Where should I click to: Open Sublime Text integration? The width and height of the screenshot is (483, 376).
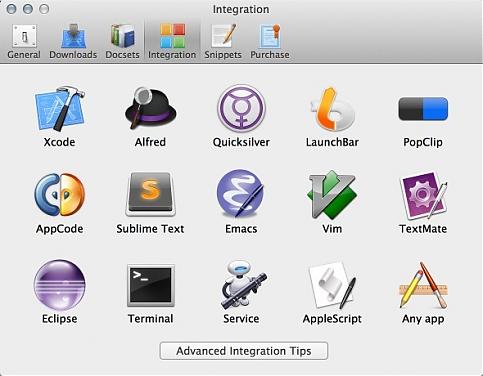tap(150, 194)
